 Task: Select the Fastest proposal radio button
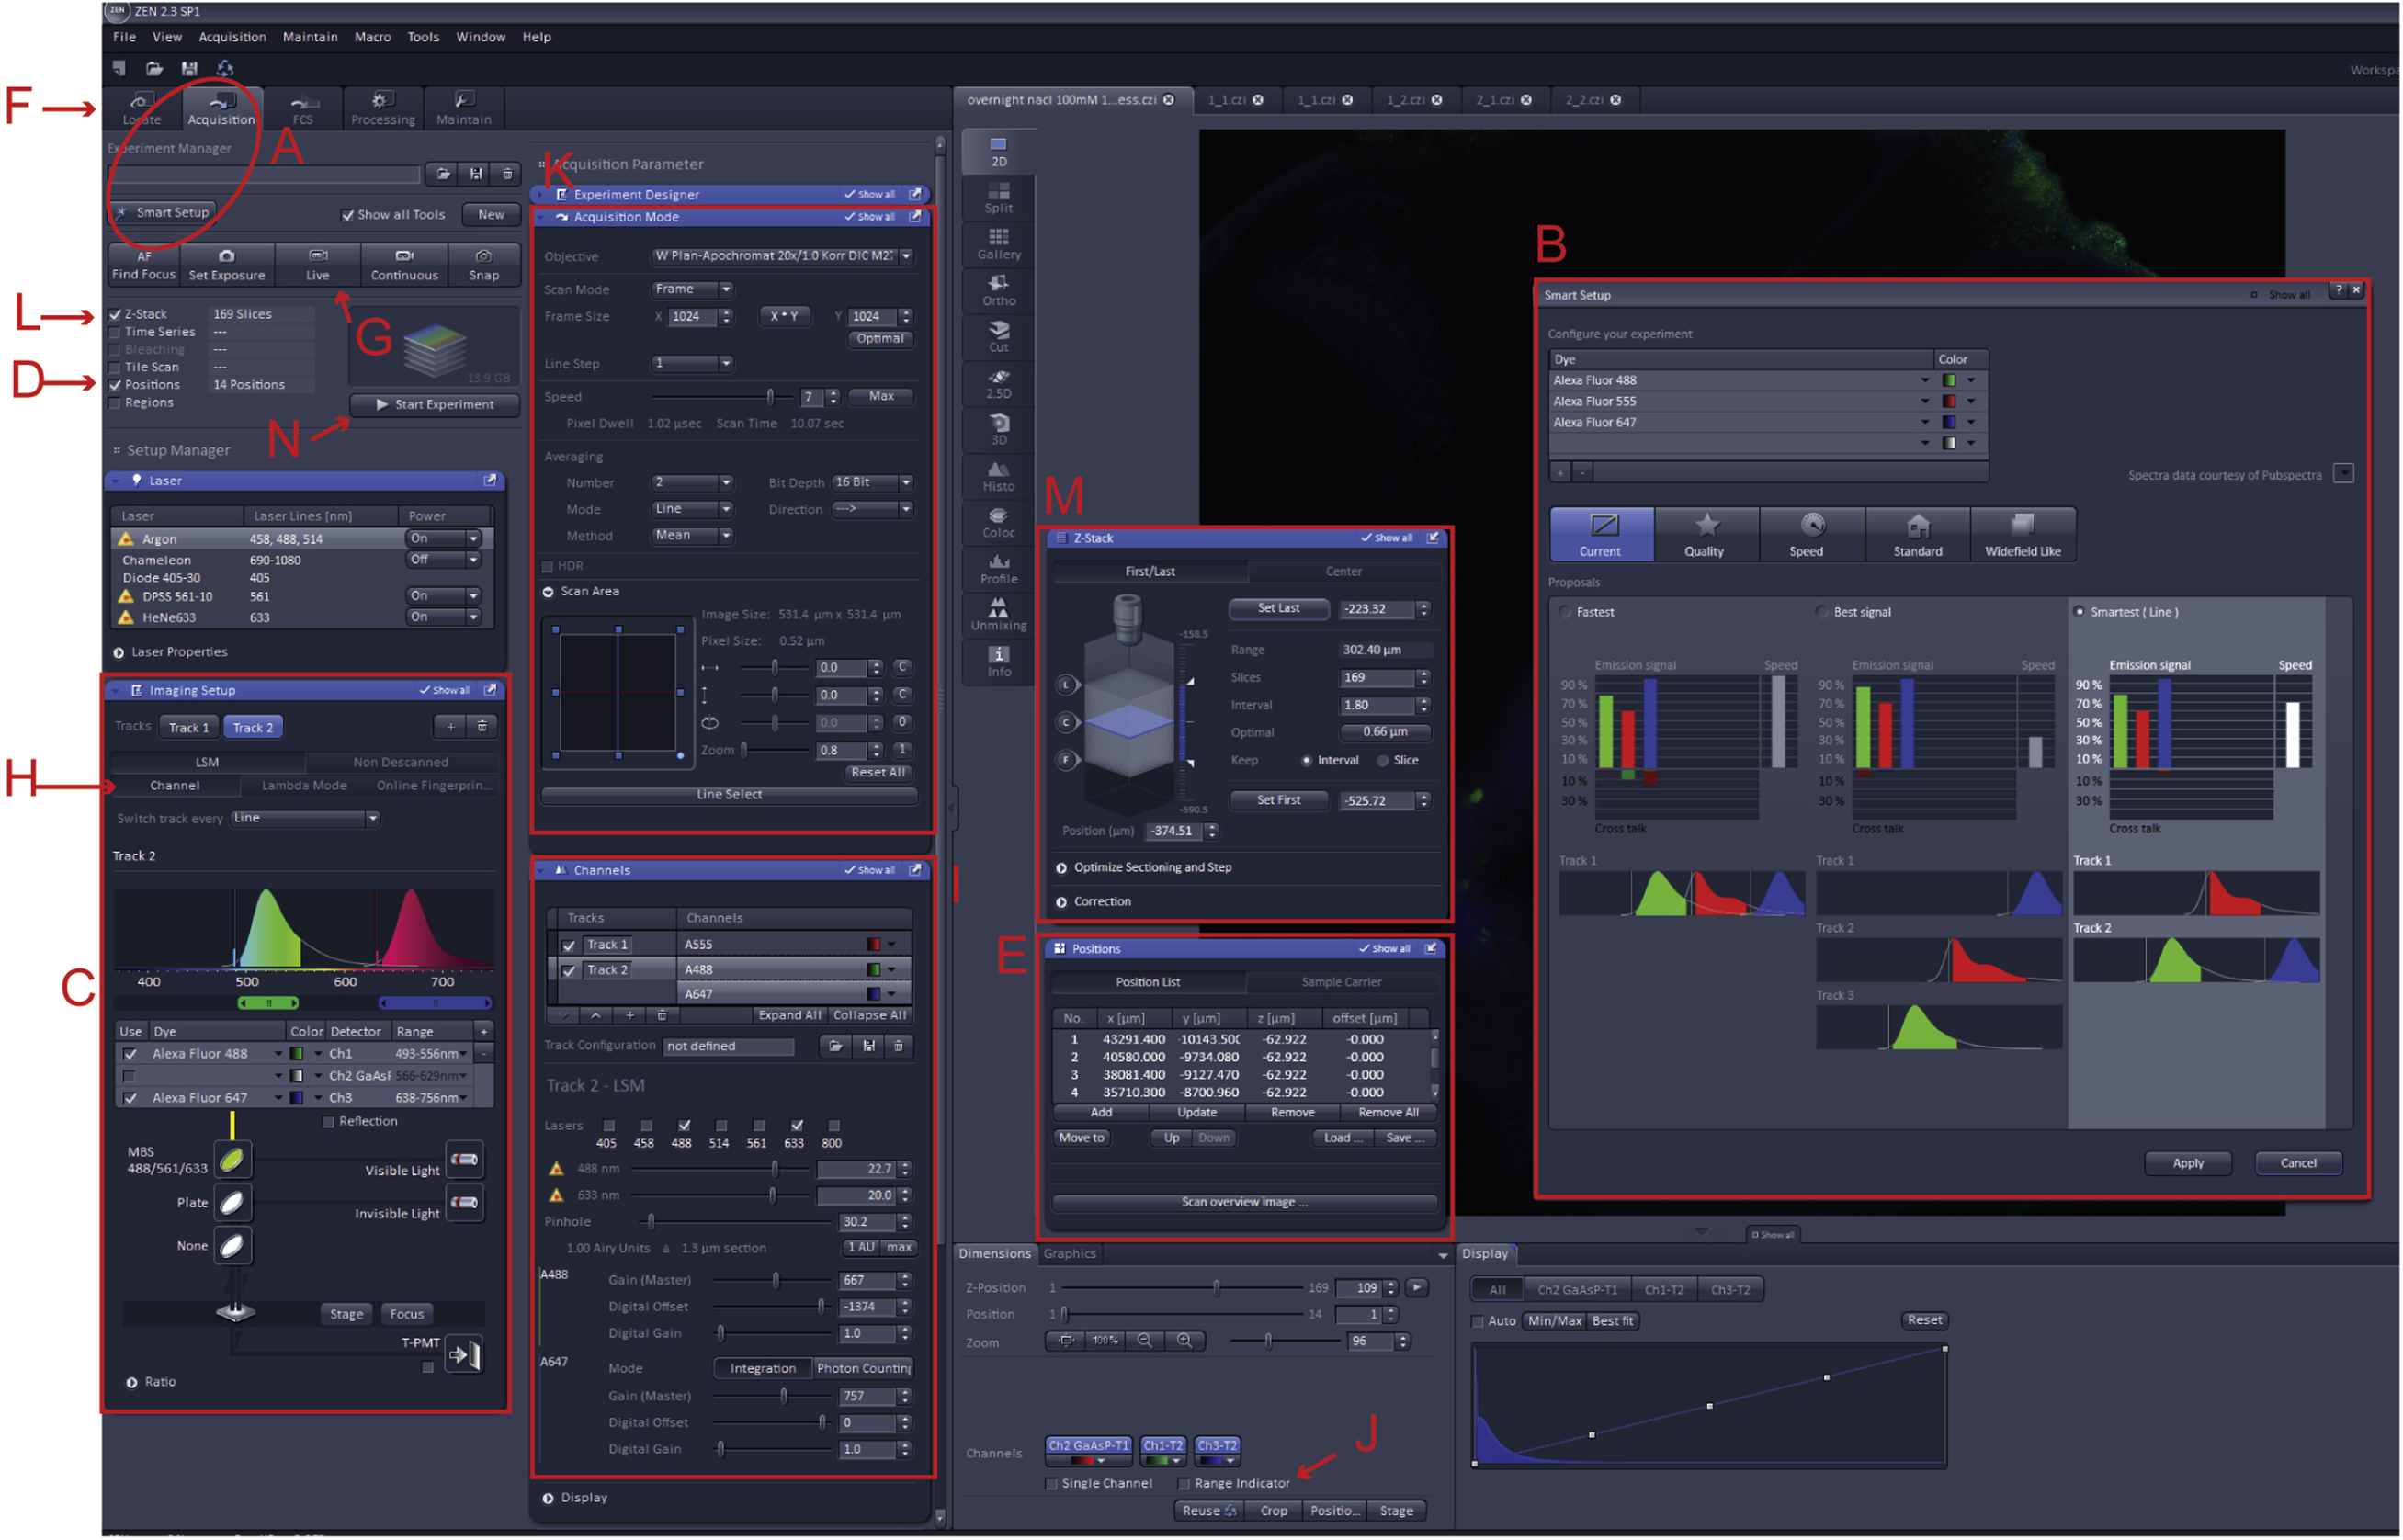[1566, 613]
